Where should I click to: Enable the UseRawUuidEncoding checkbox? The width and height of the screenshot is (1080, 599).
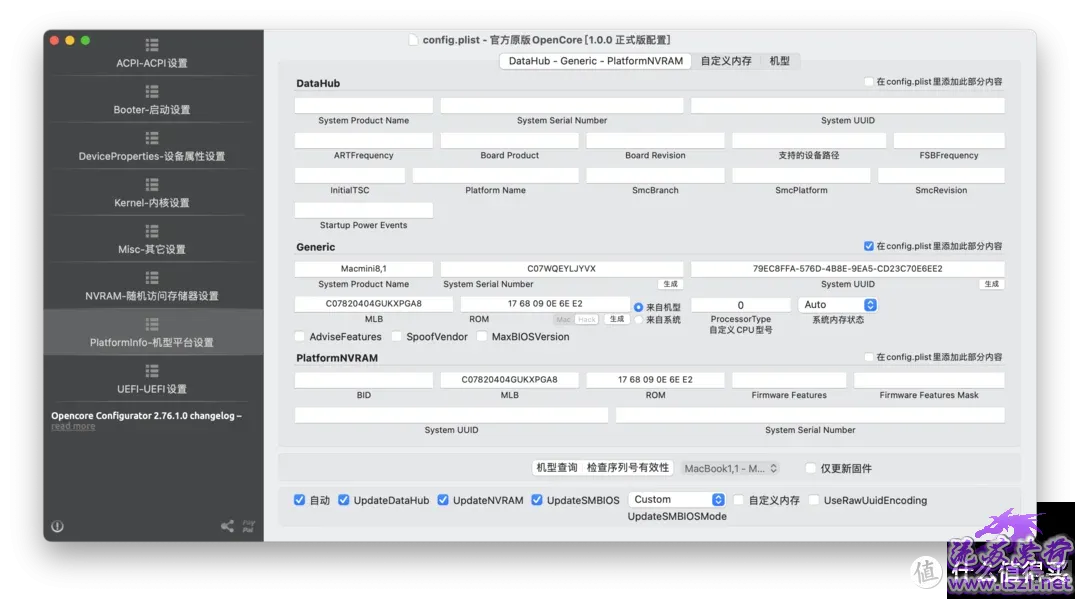pos(814,501)
